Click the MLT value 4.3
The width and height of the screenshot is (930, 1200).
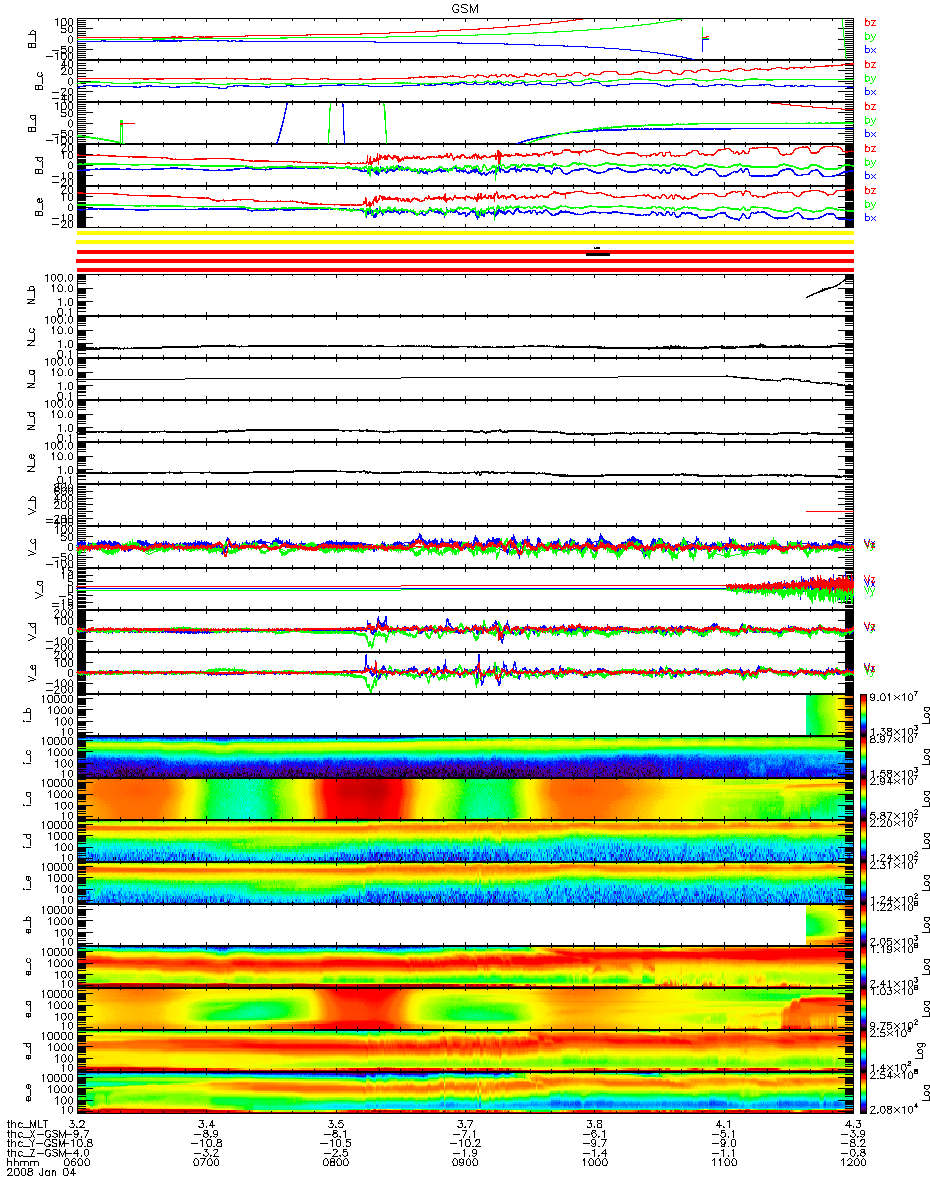[852, 1124]
